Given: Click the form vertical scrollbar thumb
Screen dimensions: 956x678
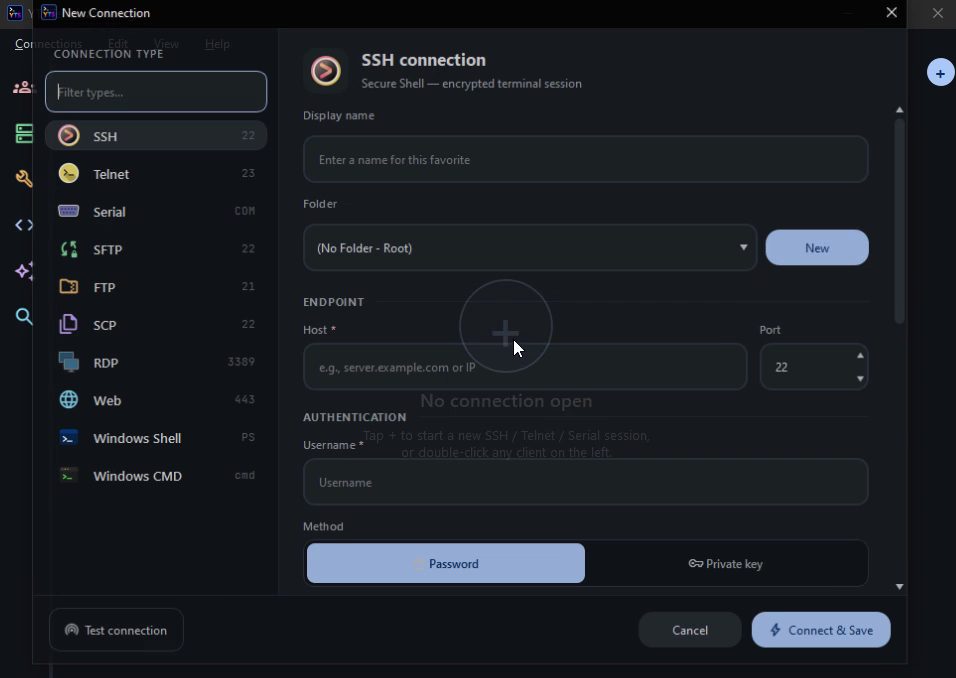Looking at the screenshot, I should [899, 221].
